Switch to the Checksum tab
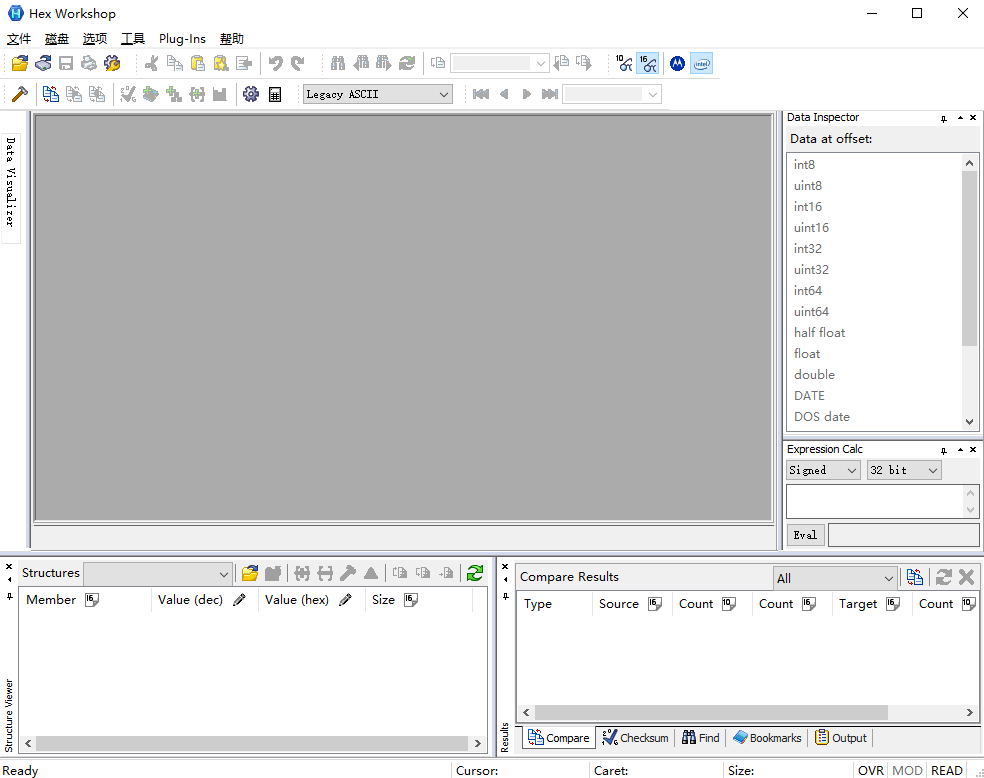Screen dimensions: 984x778 click(635, 738)
